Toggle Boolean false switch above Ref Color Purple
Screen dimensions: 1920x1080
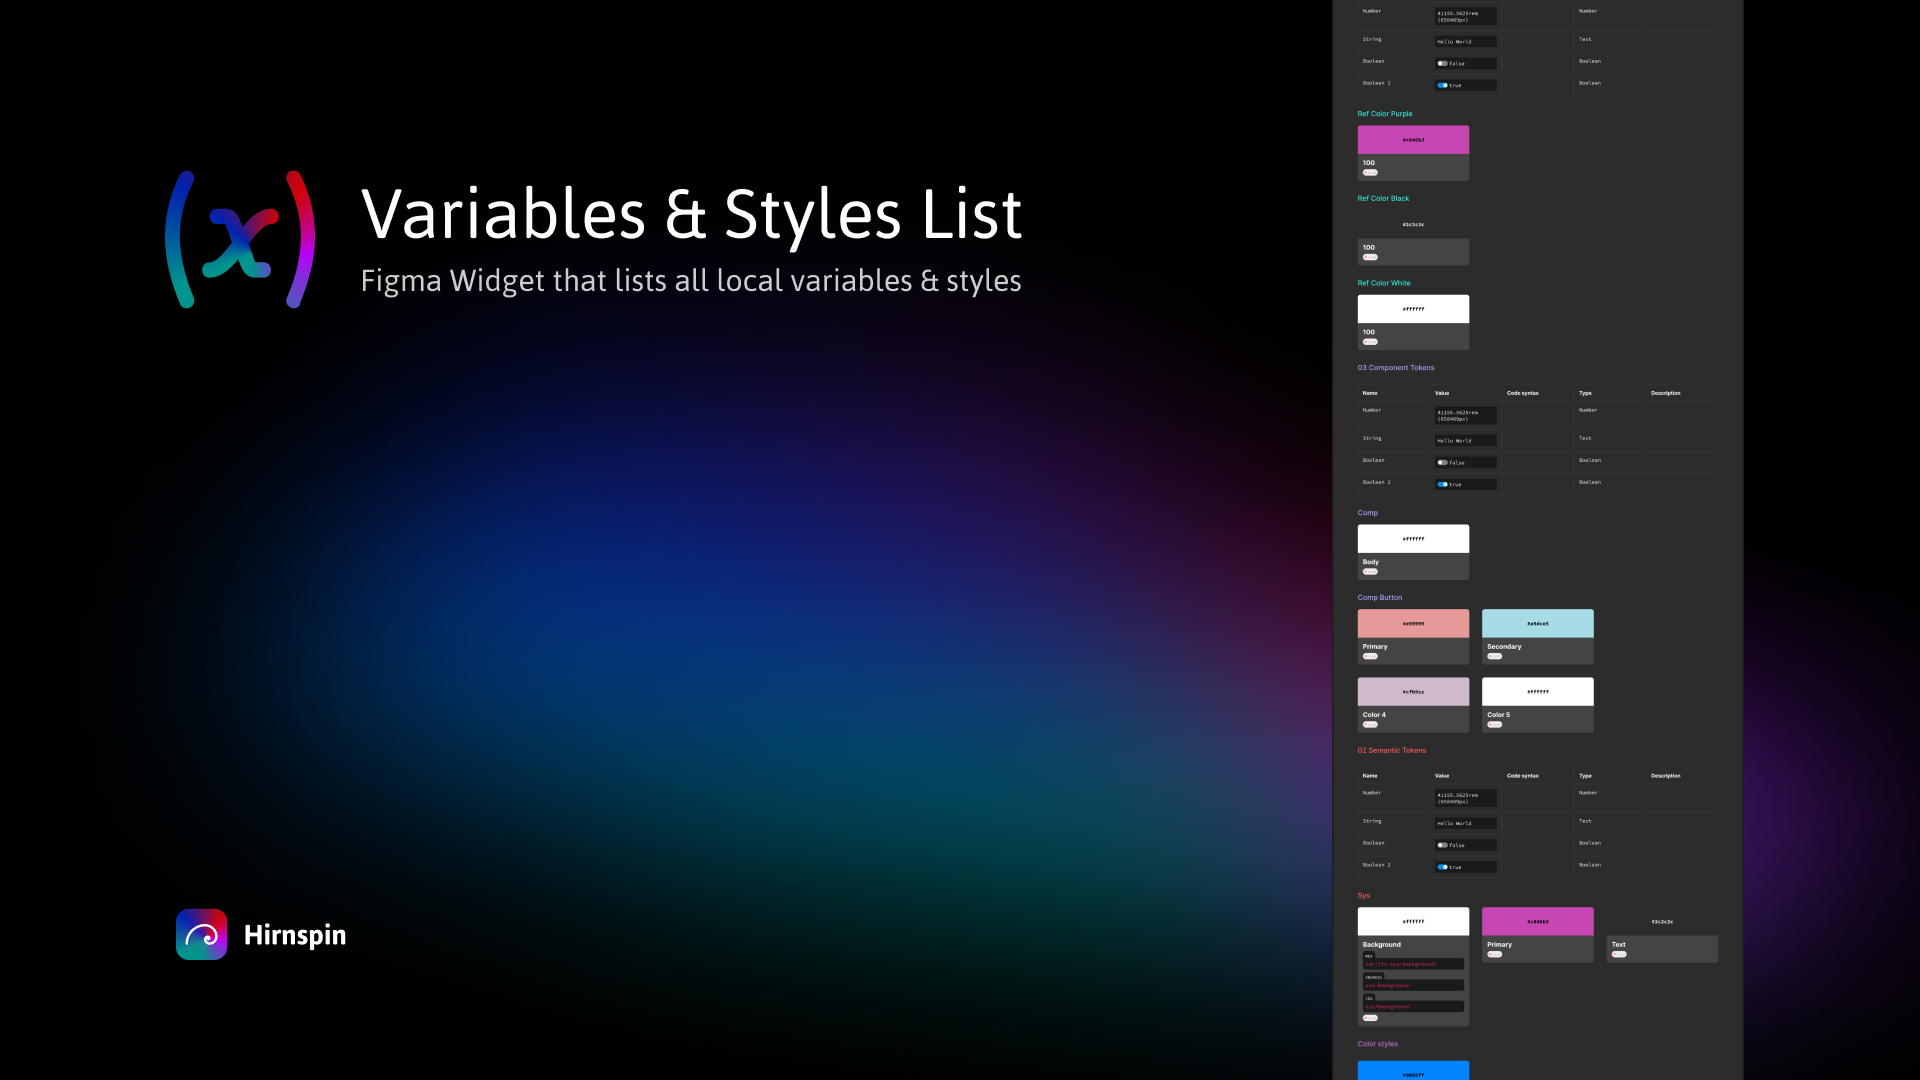[x=1442, y=63]
